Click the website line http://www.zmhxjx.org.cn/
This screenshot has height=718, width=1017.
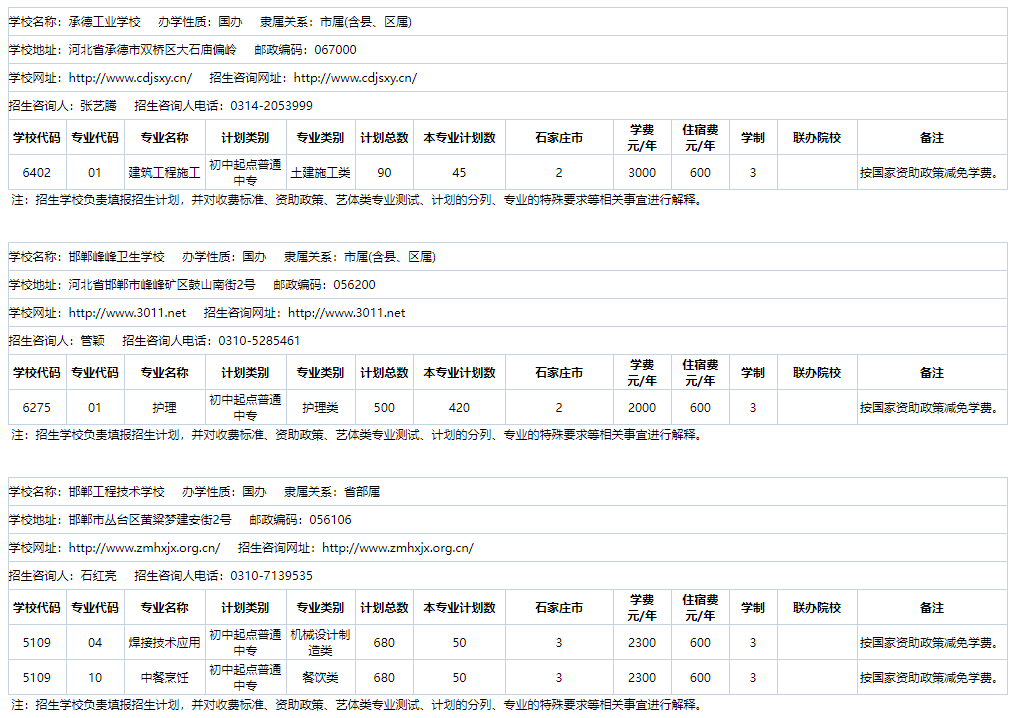[508, 547]
